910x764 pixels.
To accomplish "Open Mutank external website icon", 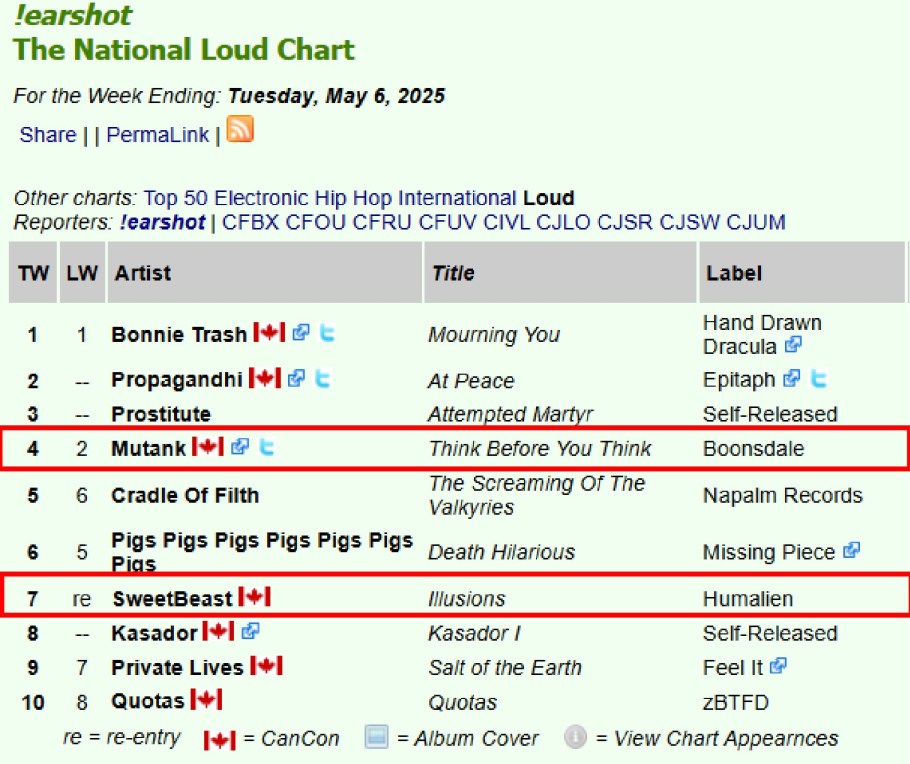I will point(240,447).
